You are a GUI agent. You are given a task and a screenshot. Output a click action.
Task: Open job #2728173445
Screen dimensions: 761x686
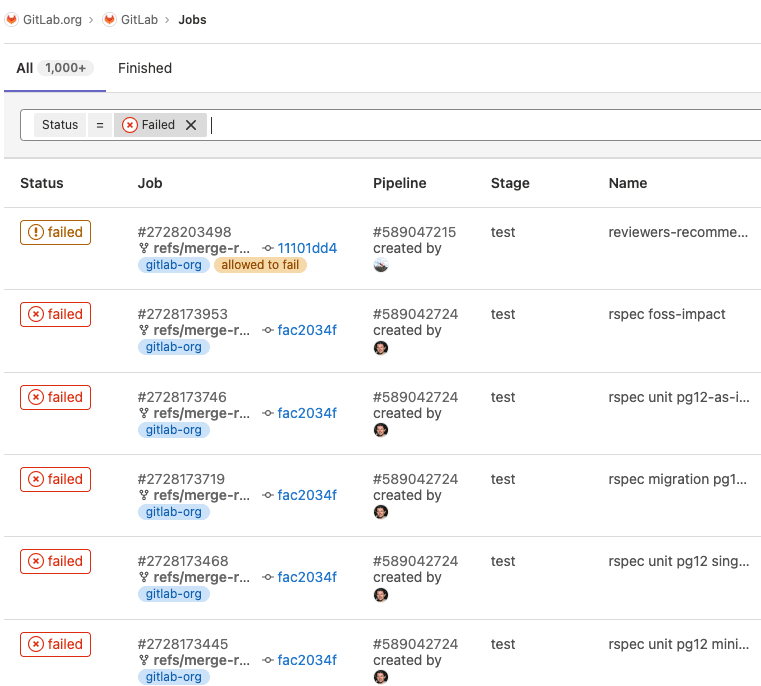[x=183, y=644]
